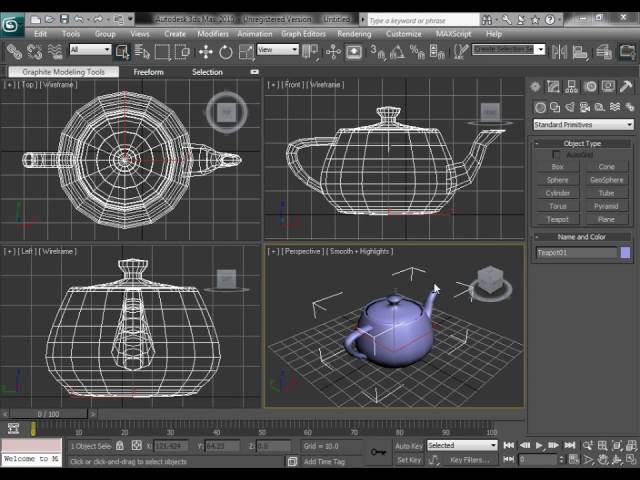
Task: Click the 3ds Max application logo button
Action: click(x=12, y=25)
